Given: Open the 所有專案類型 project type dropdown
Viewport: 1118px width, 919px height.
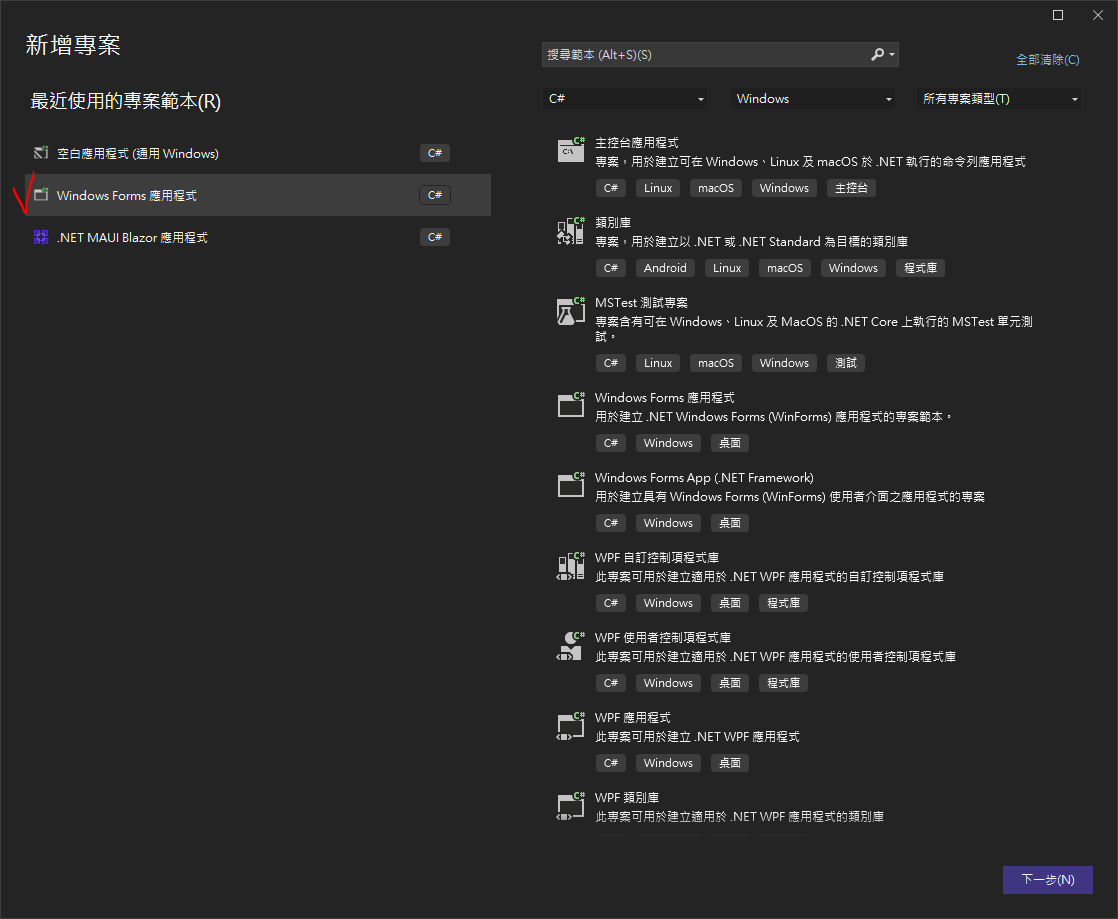Looking at the screenshot, I should 999,98.
